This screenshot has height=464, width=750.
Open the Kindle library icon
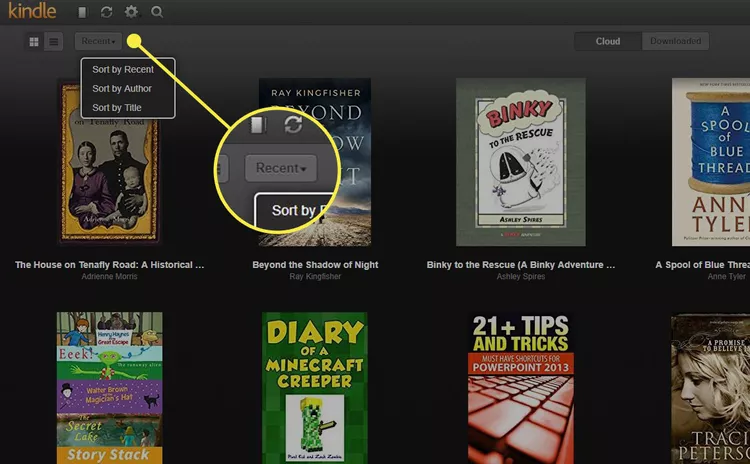(82, 12)
